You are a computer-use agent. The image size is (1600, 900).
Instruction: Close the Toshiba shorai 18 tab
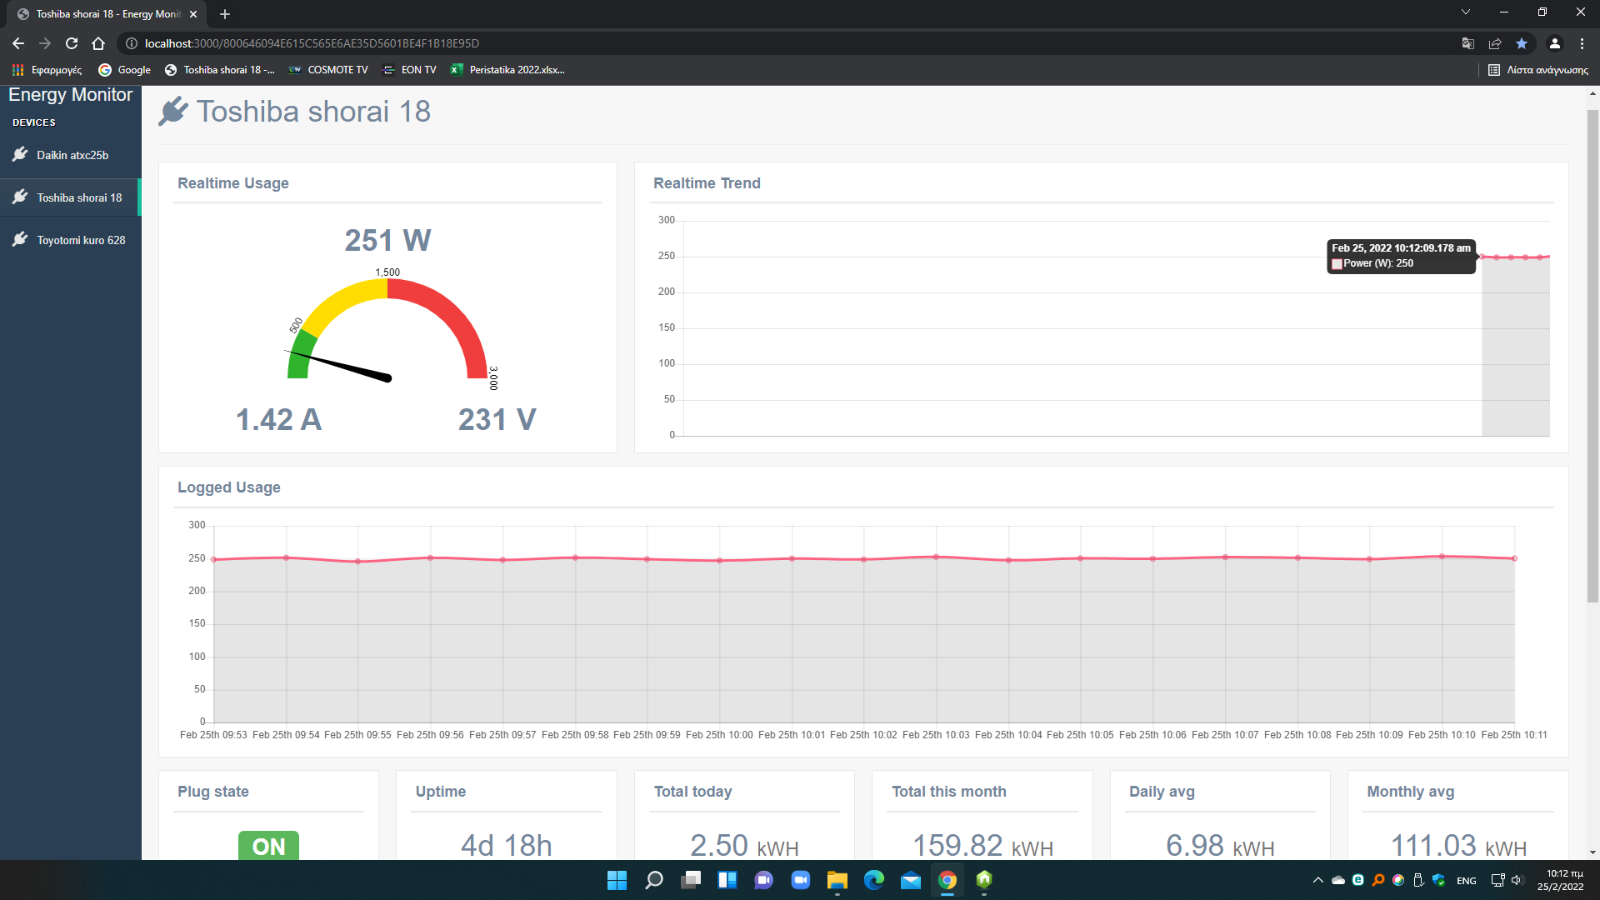click(x=193, y=14)
